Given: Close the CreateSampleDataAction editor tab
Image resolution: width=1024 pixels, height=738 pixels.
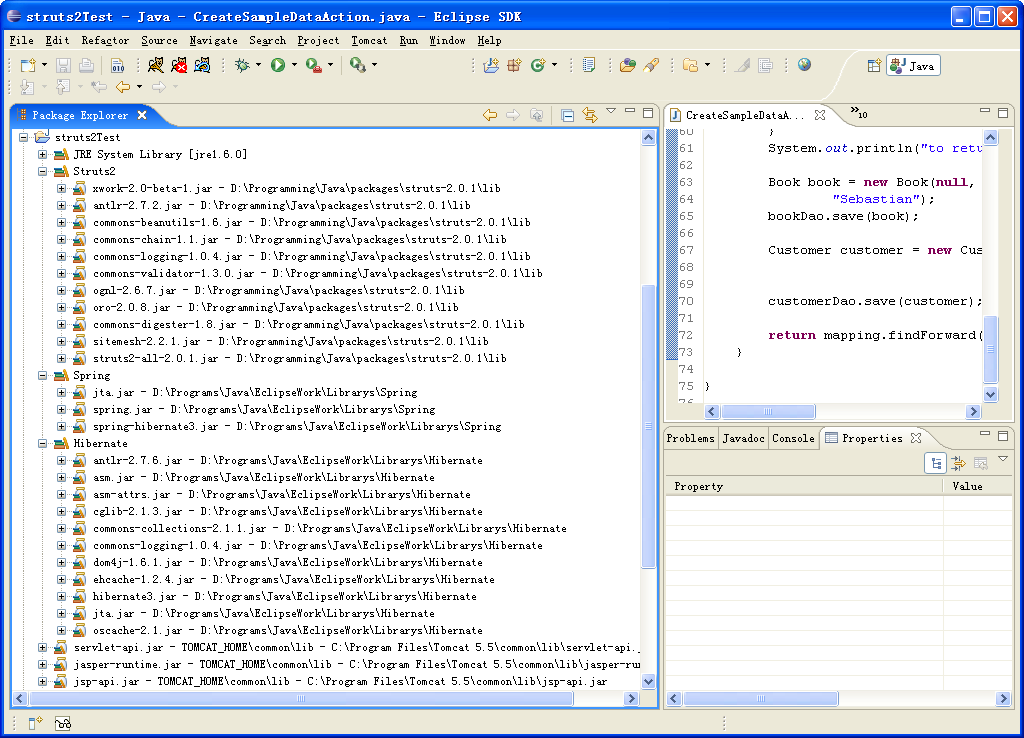Looking at the screenshot, I should tap(820, 115).
